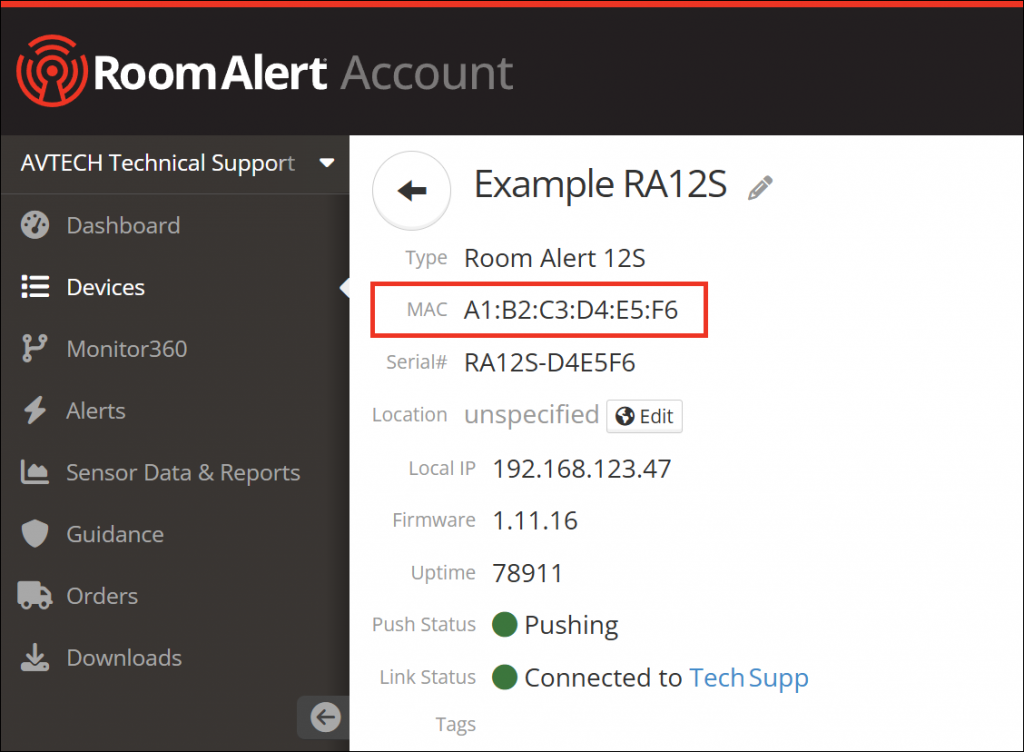Click the serial number RA12S-D4E5F6
1024x752 pixels.
549,363
